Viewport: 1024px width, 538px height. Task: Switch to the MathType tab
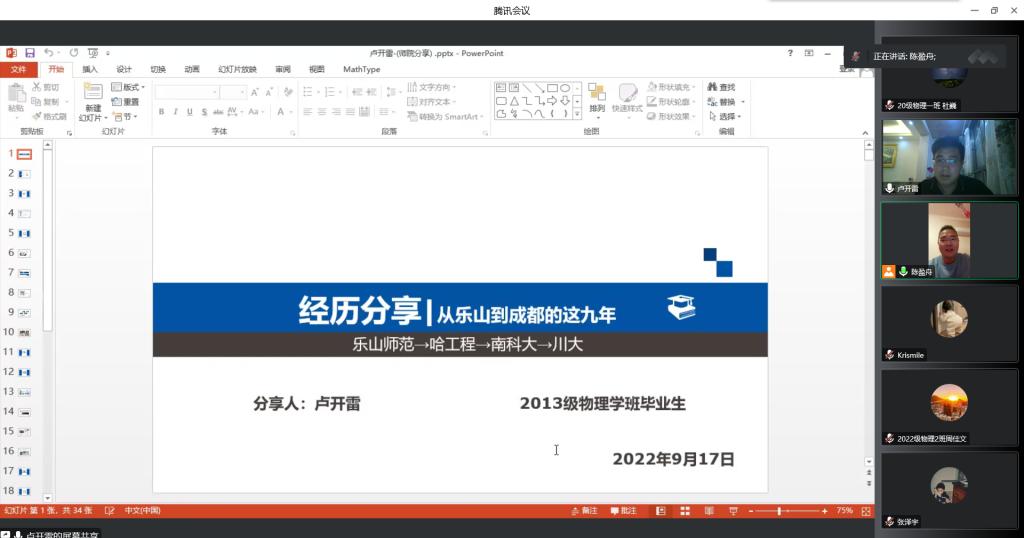[361, 69]
